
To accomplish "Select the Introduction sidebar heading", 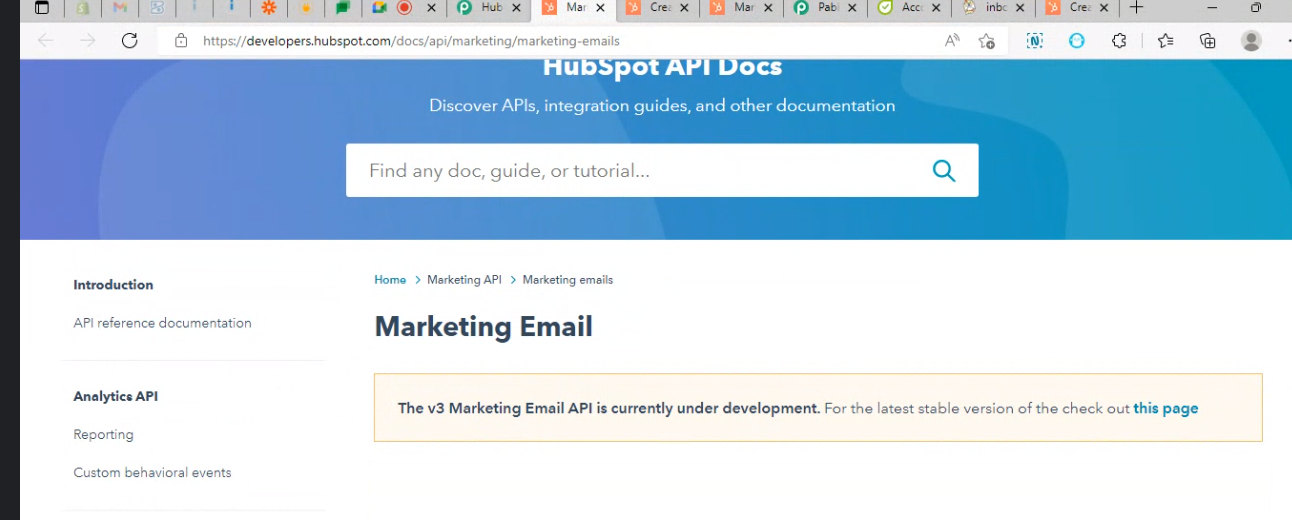I will (113, 285).
